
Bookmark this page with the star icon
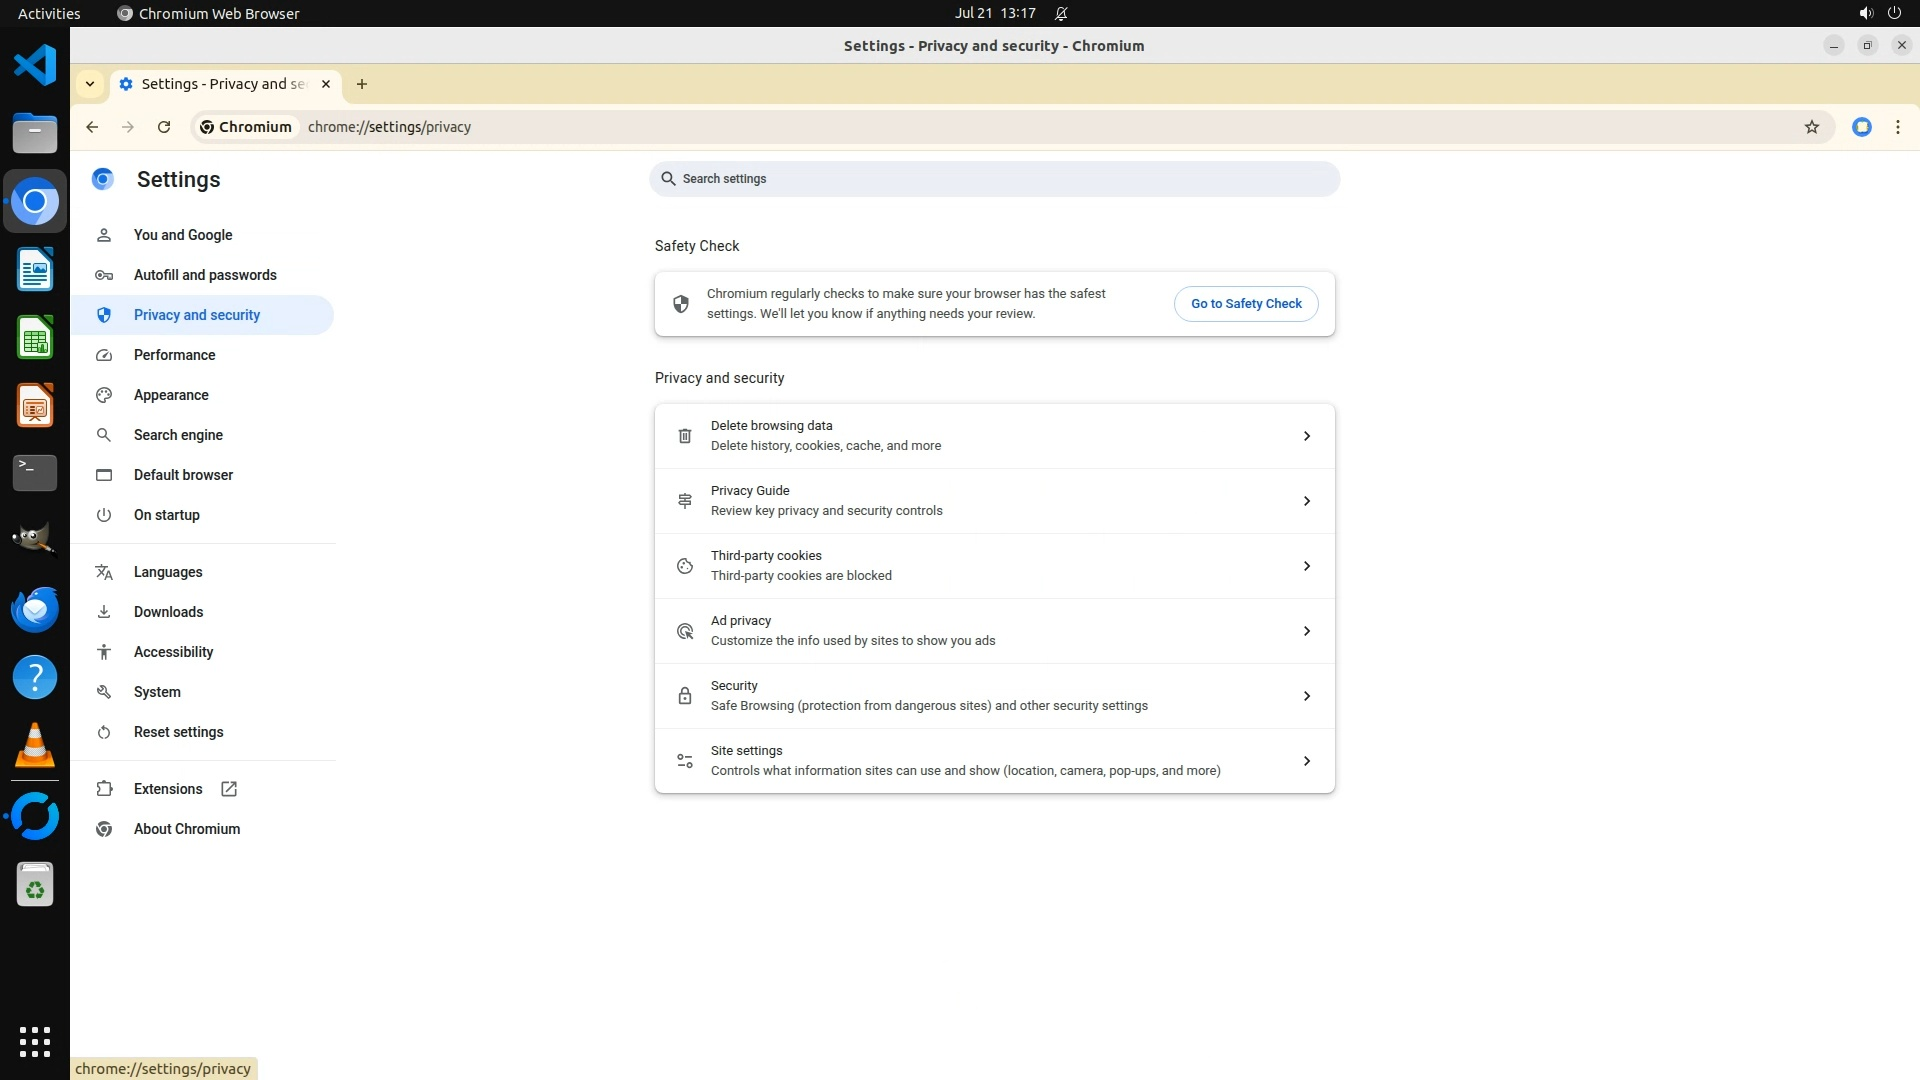[x=1811, y=127]
